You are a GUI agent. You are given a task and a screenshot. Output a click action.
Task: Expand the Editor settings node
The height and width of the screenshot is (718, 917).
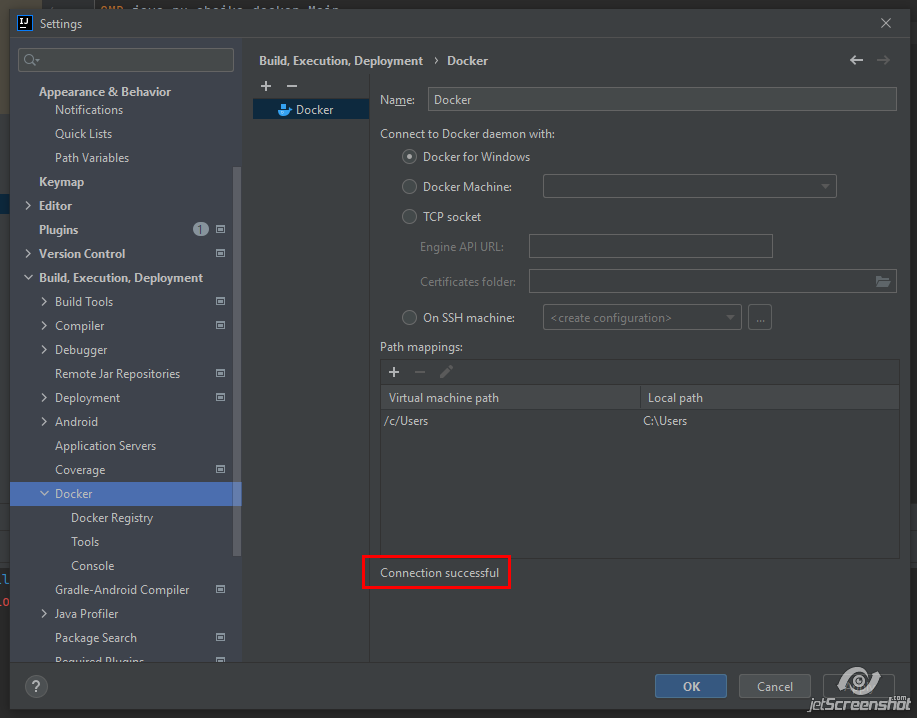coord(28,205)
